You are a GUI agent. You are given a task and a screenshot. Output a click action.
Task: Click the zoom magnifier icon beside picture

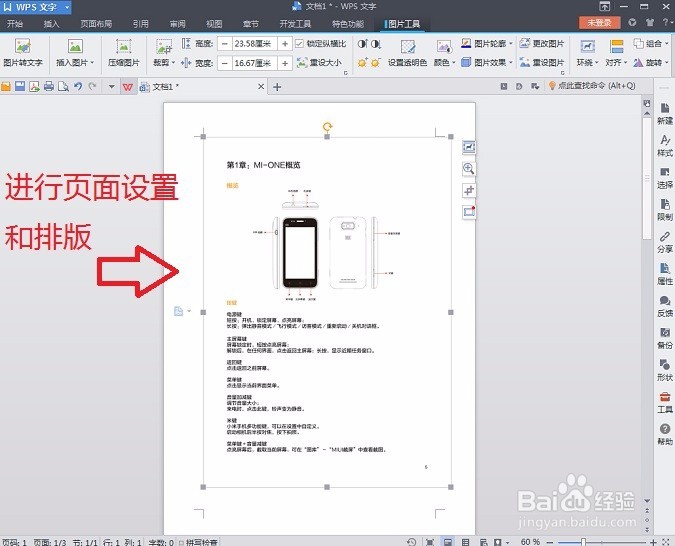(468, 168)
